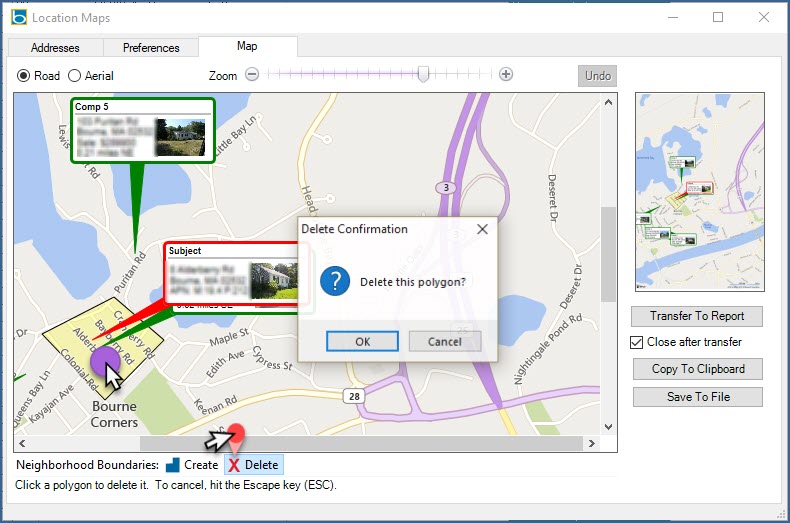Close the Delete Confirmation dialog with X

coord(482,229)
